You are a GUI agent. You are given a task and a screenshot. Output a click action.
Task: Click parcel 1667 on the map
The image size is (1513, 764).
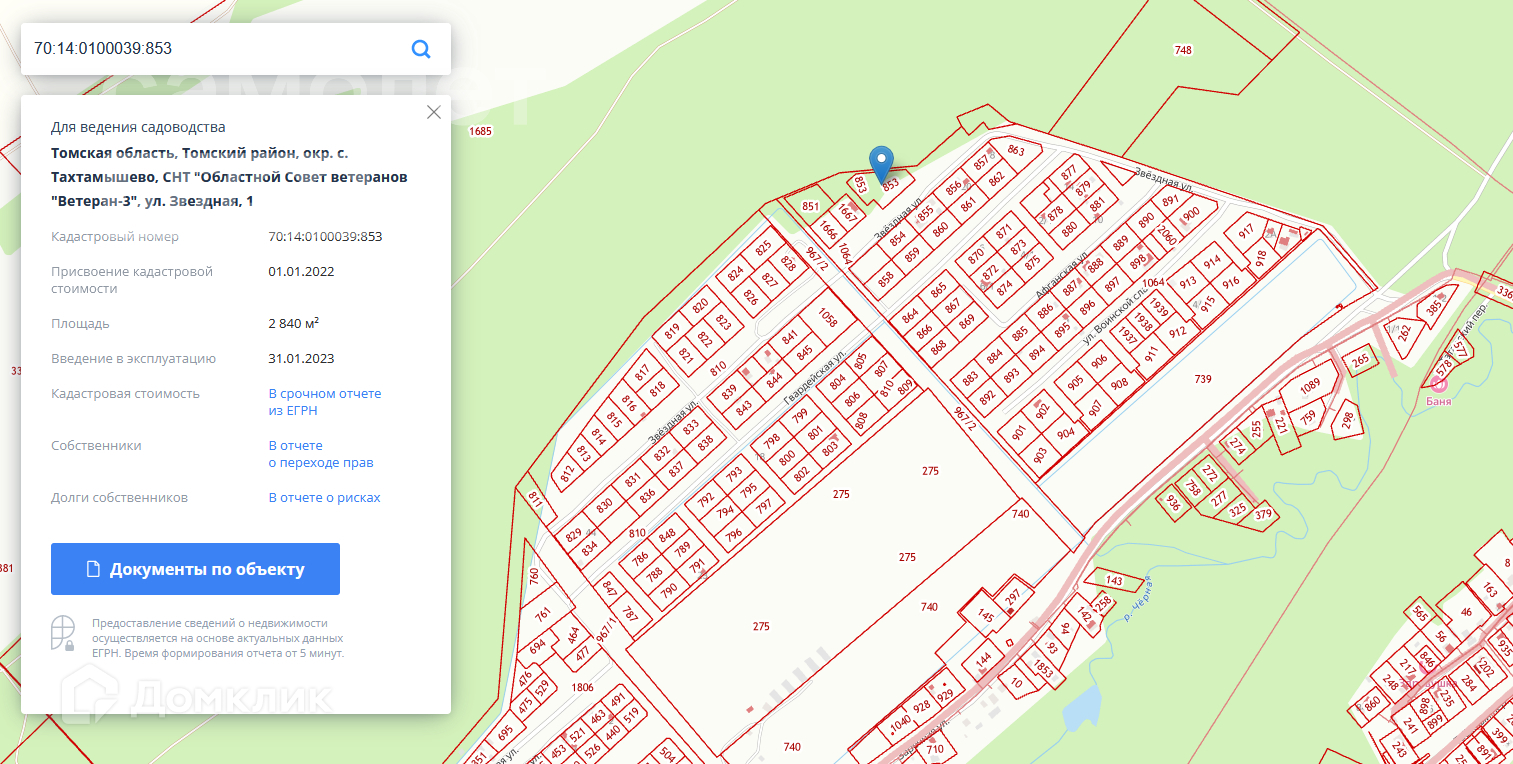click(848, 213)
